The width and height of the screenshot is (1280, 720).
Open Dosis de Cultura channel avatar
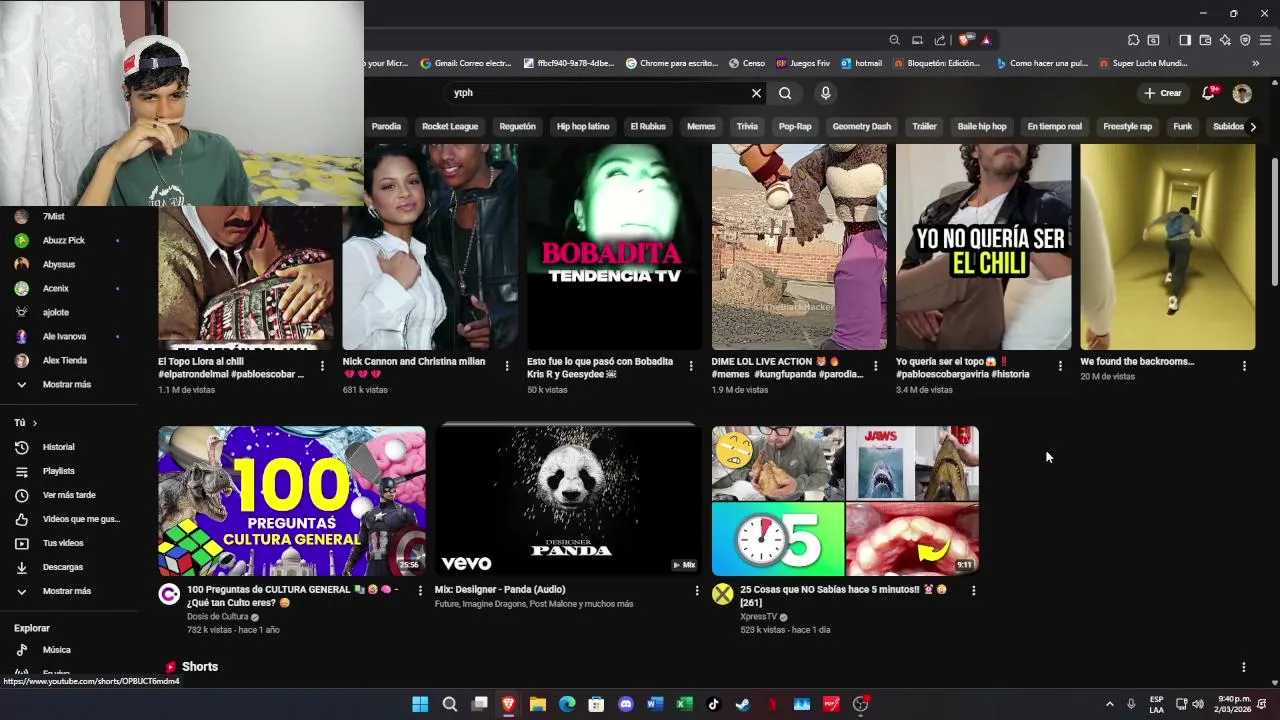click(169, 595)
